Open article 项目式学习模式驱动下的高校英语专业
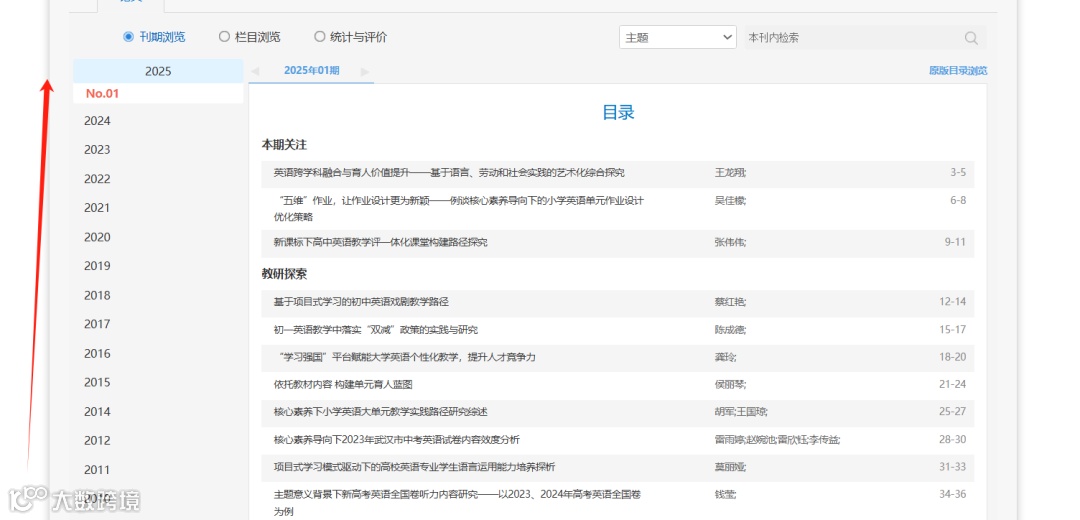The image size is (1080, 520). (x=414, y=467)
